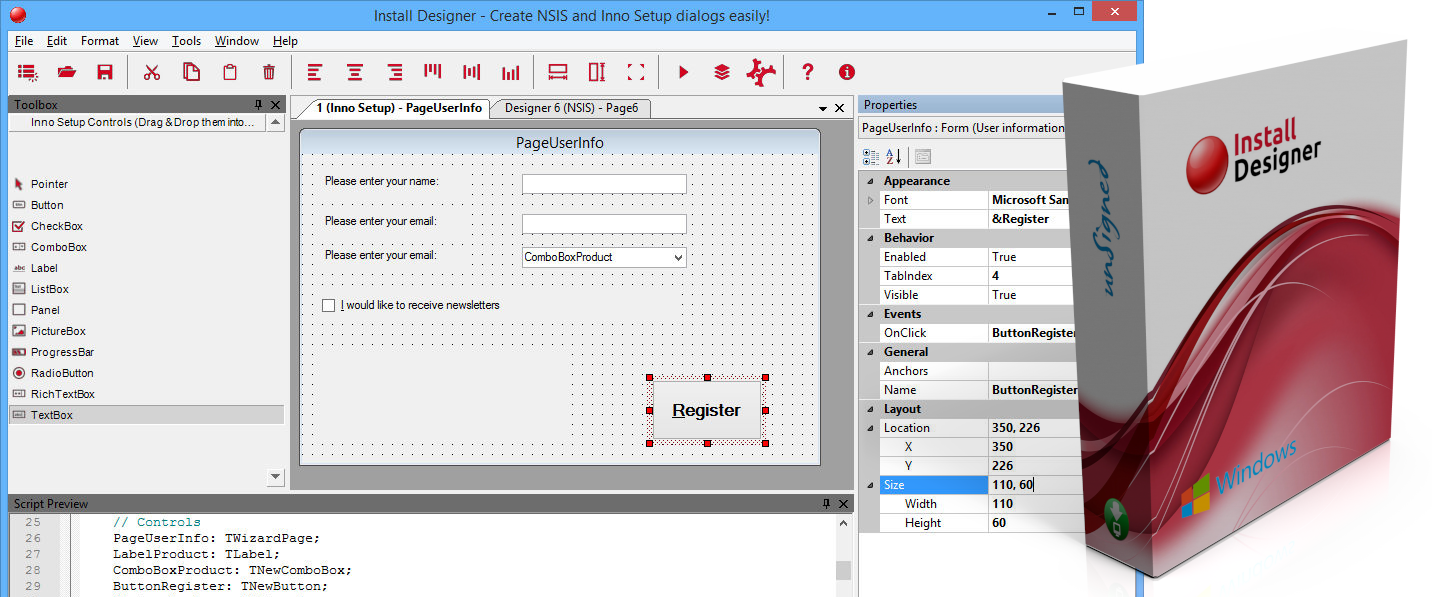
Task: Switch to Designer 6 (NSIS) - Page6 tab
Action: [x=571, y=108]
